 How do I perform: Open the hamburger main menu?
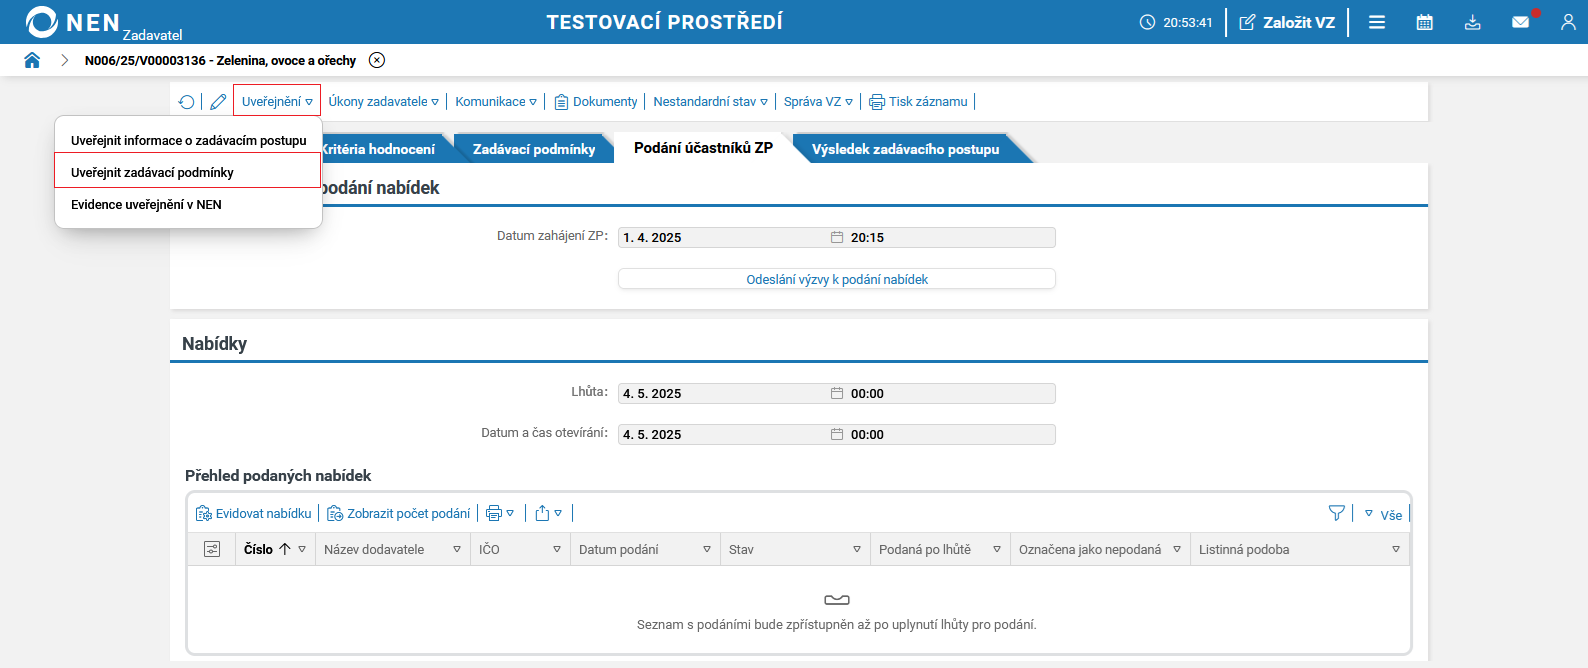[1377, 22]
